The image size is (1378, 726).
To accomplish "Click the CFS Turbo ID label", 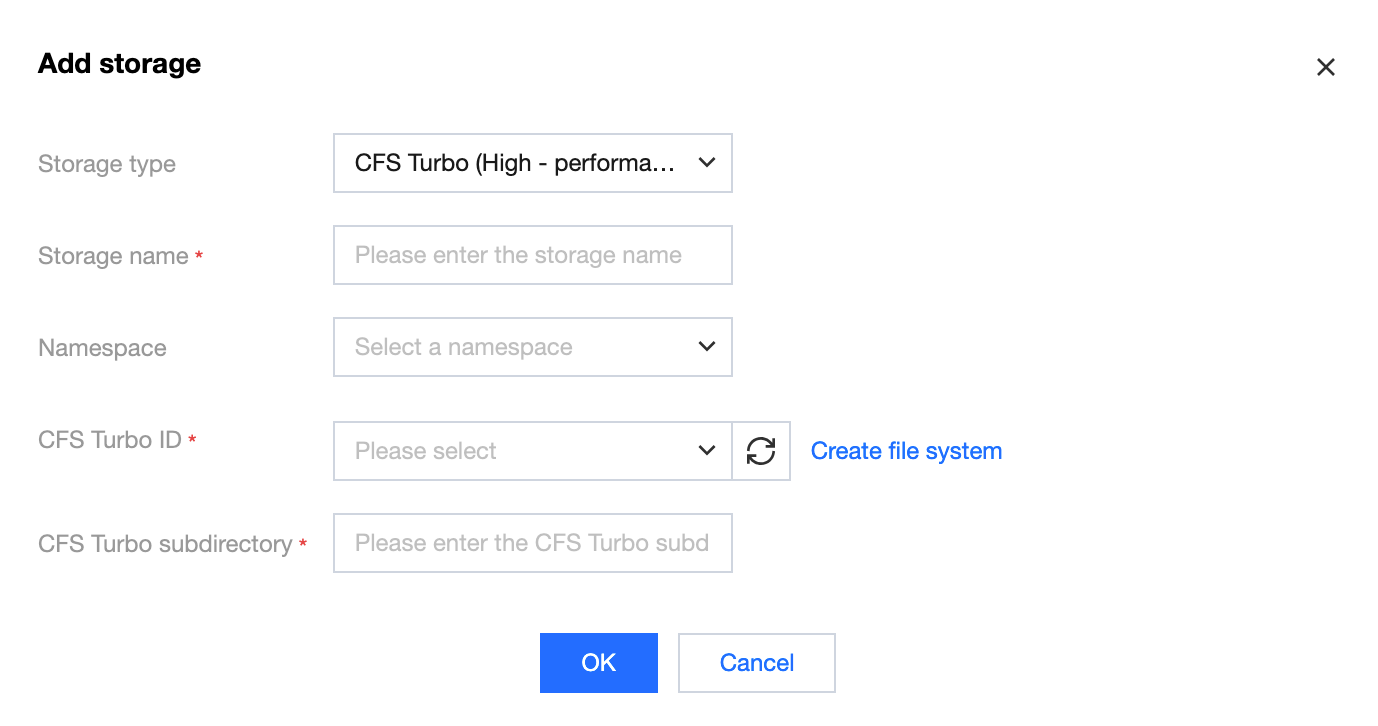I will [x=110, y=440].
